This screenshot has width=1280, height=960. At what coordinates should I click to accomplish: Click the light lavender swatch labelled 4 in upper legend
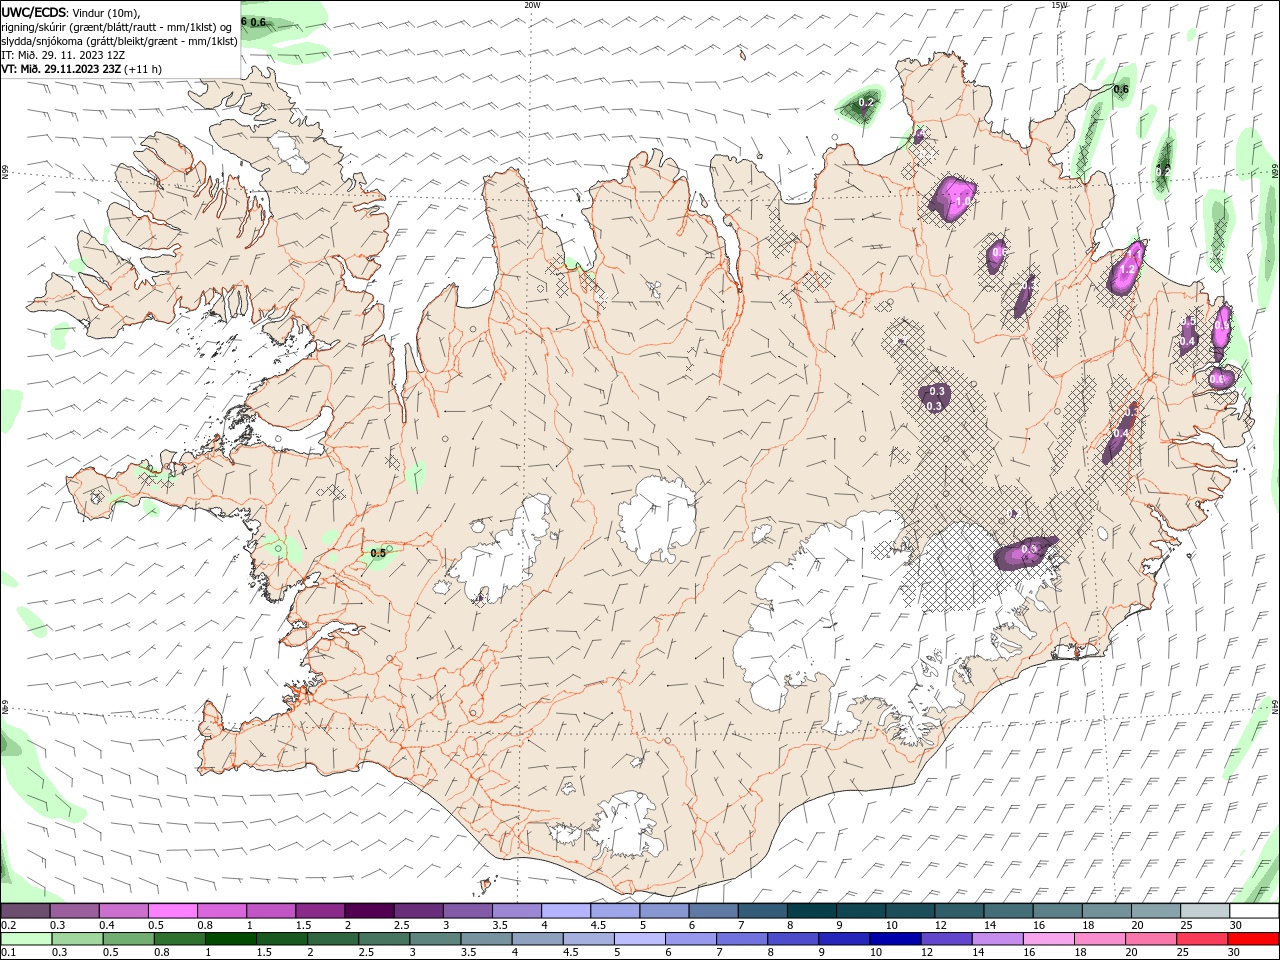click(564, 911)
